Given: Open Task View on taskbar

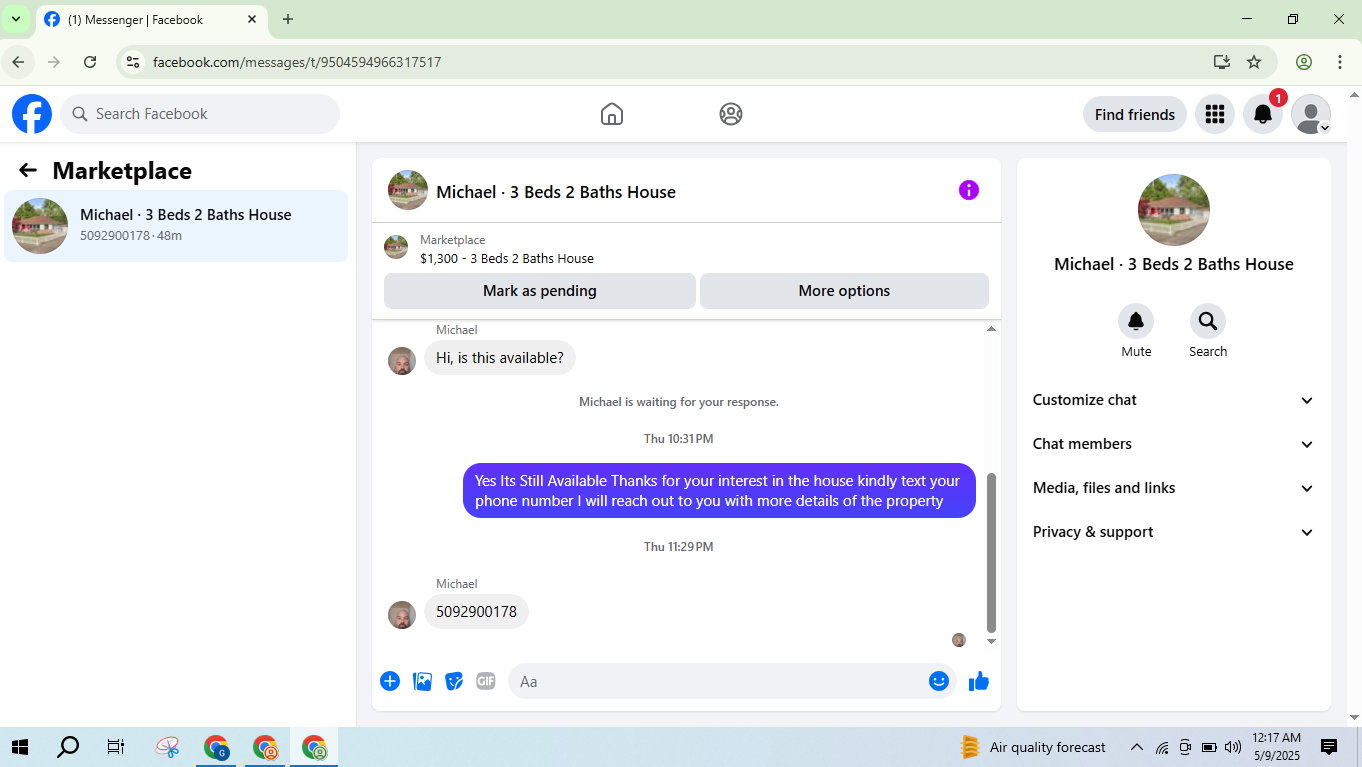Looking at the screenshot, I should click(115, 747).
